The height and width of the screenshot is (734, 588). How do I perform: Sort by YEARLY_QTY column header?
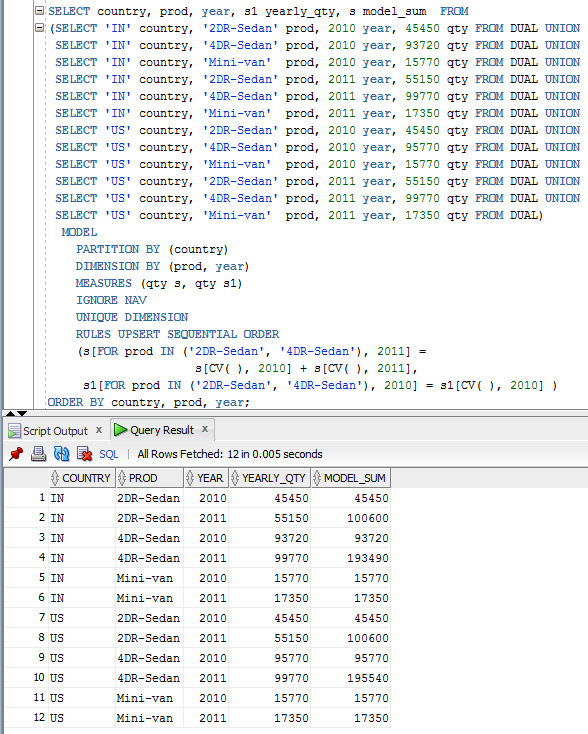270,478
